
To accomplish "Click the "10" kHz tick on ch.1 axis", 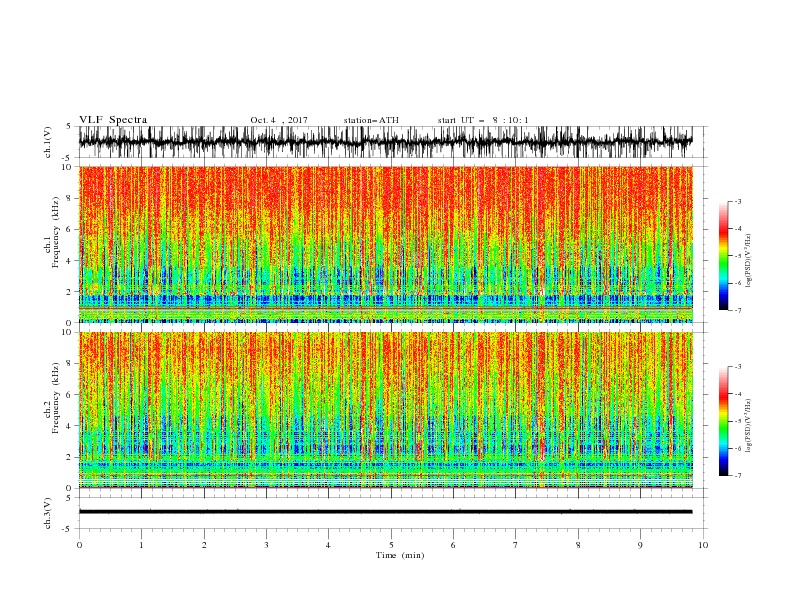I will tap(68, 167).
